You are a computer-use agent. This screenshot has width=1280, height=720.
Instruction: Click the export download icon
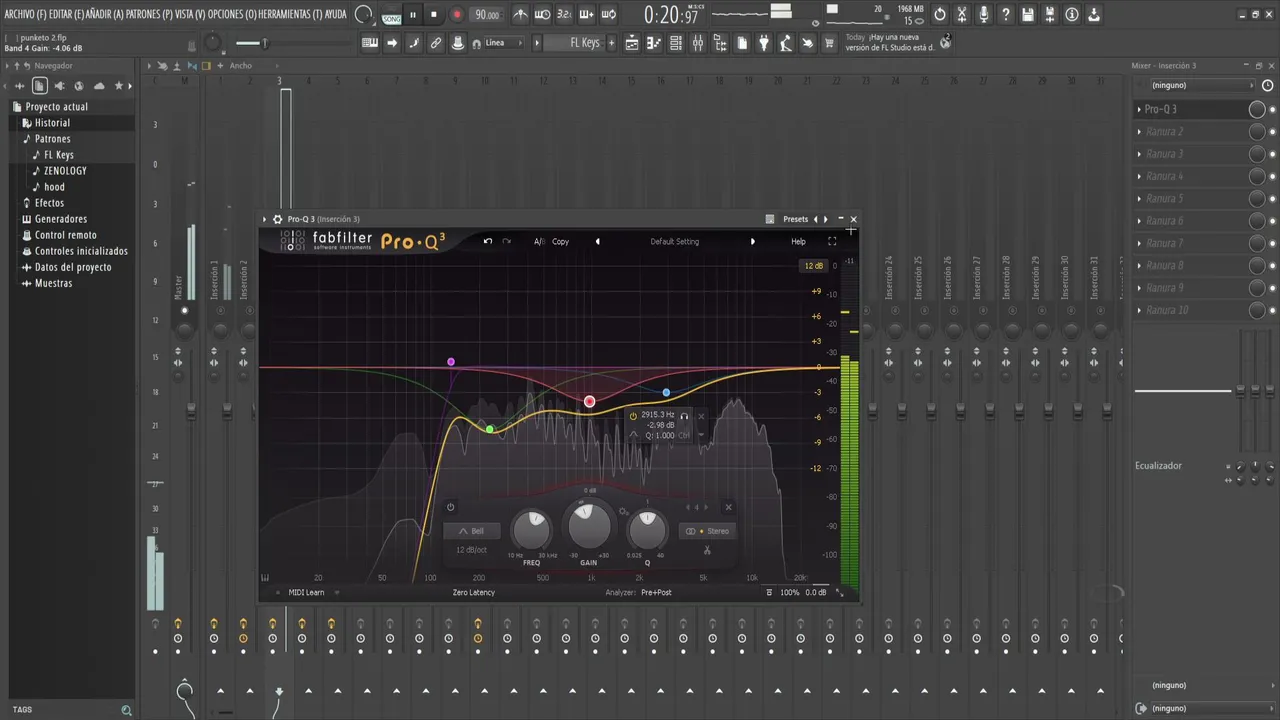(x=1093, y=15)
